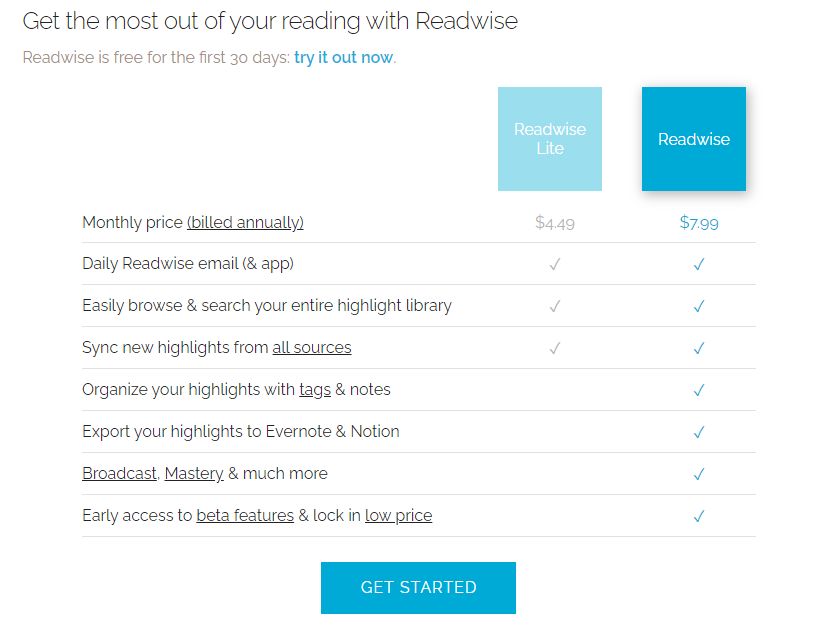Click the $7.99 Readwise price
This screenshot has height=631, width=815.
(699, 223)
